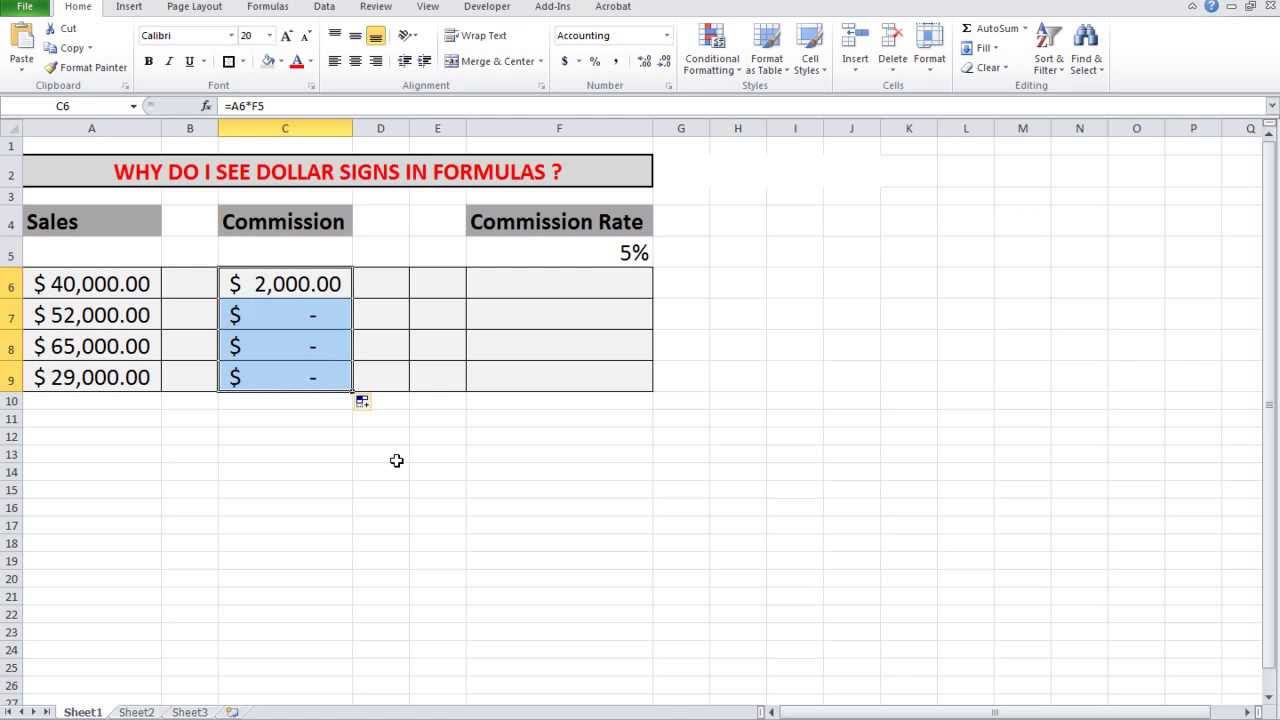
Task: Click the Insert cells icon
Action: tap(855, 38)
